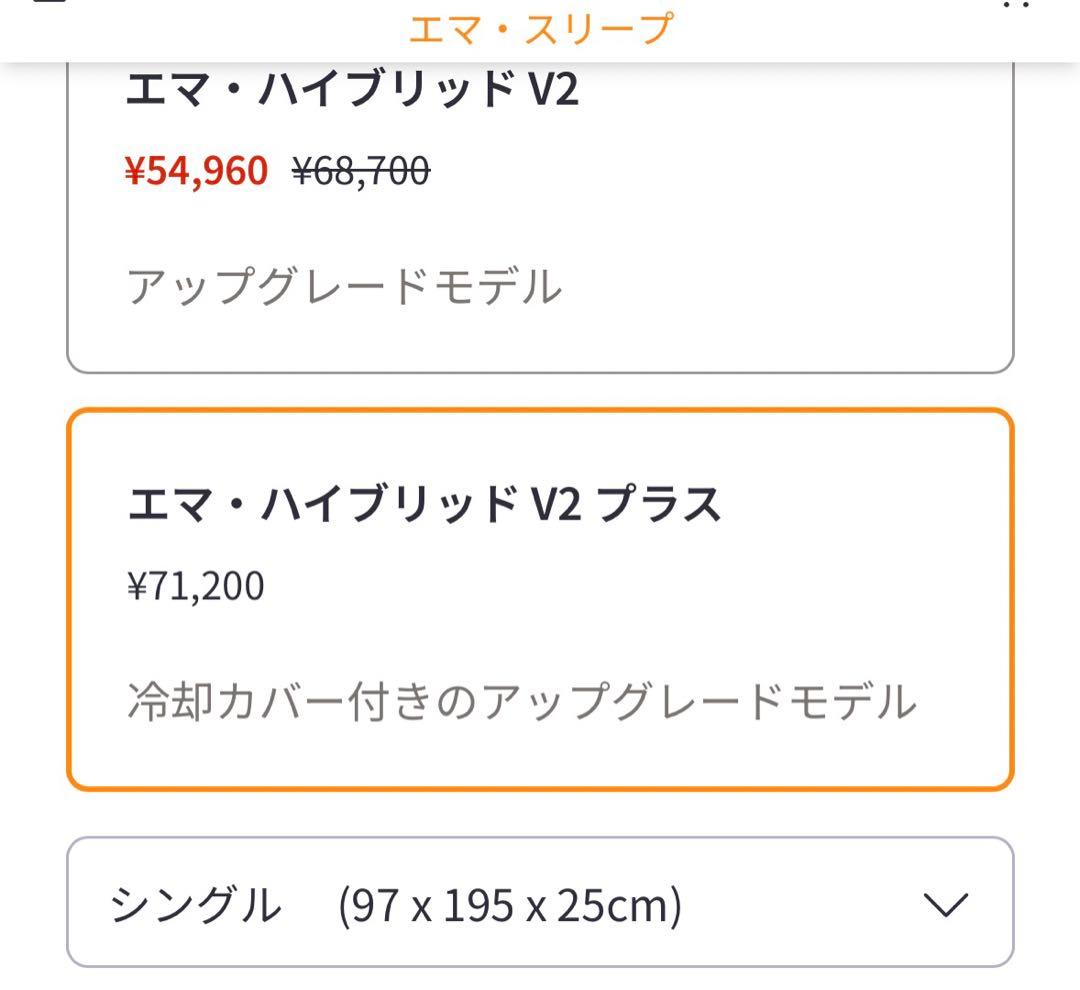Click inside the V2 product card area
Screen dimensions: 1080x990
point(540,230)
